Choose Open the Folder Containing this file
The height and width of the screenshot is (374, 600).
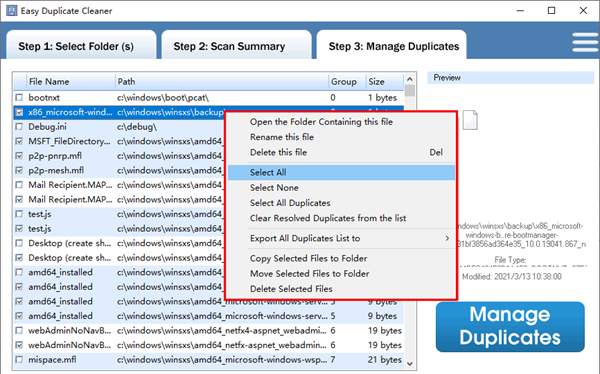click(x=321, y=122)
